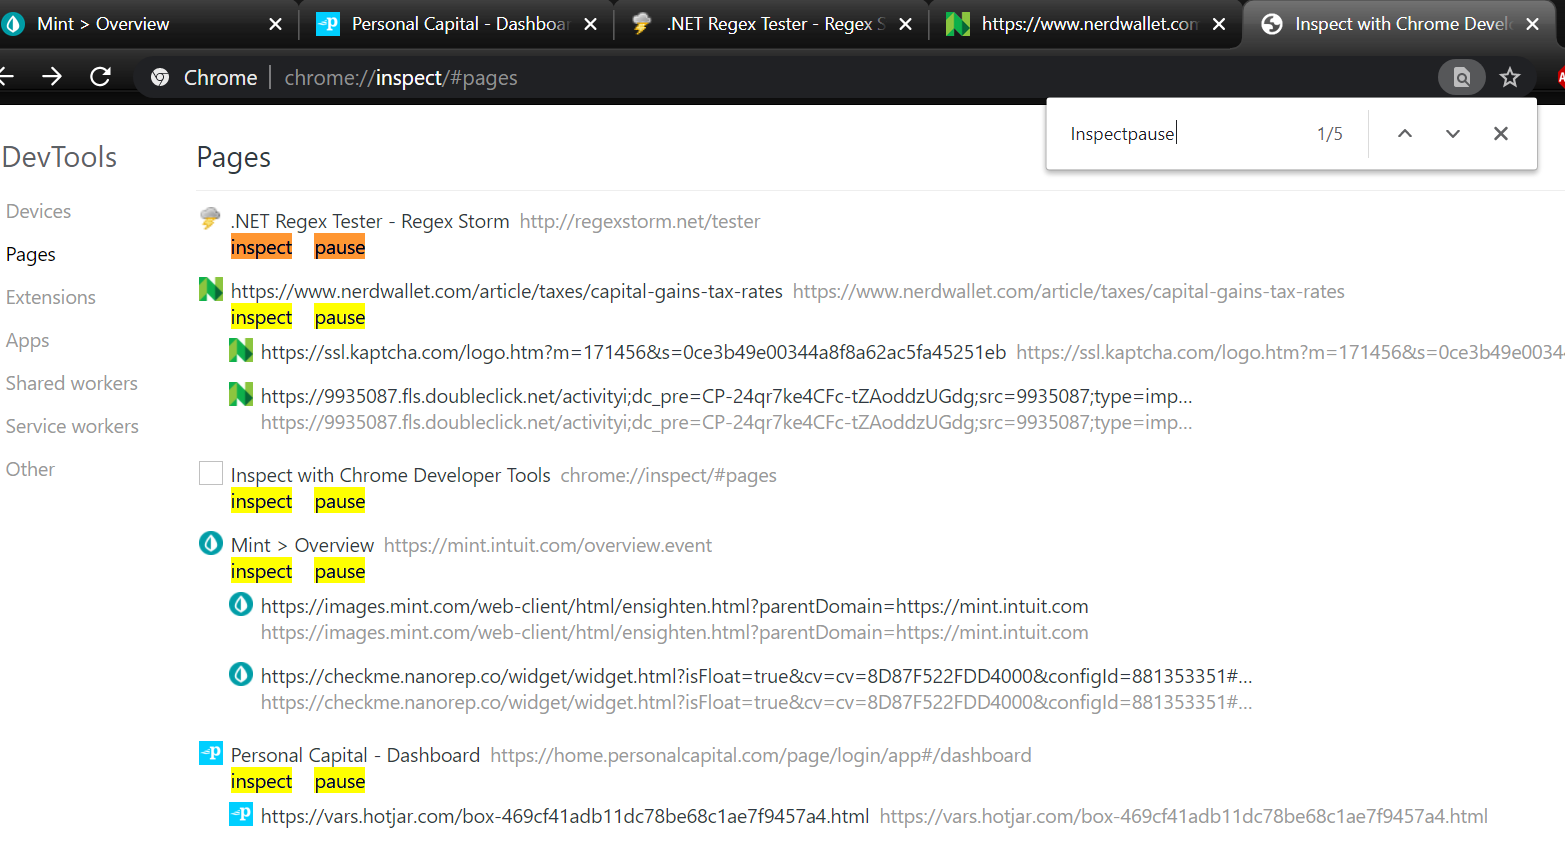
Task: Pause the nerdwallet capital-gains page
Action: [x=340, y=317]
